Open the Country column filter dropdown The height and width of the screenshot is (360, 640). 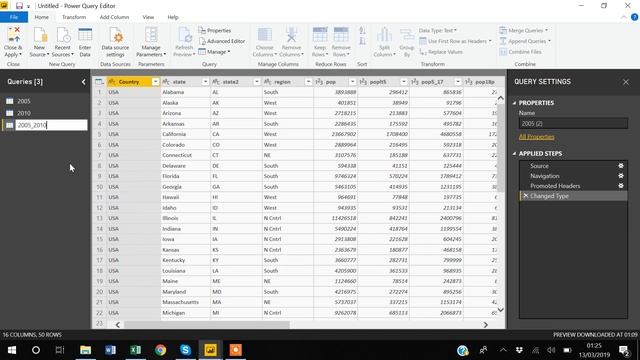(155, 82)
